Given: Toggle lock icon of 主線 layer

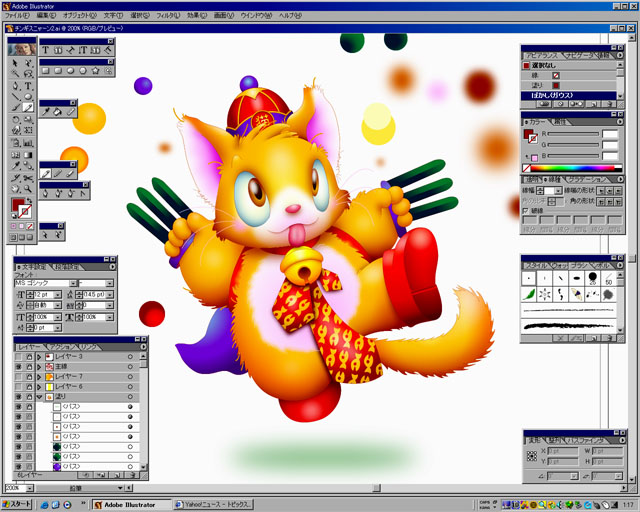Looking at the screenshot, I should [x=29, y=367].
